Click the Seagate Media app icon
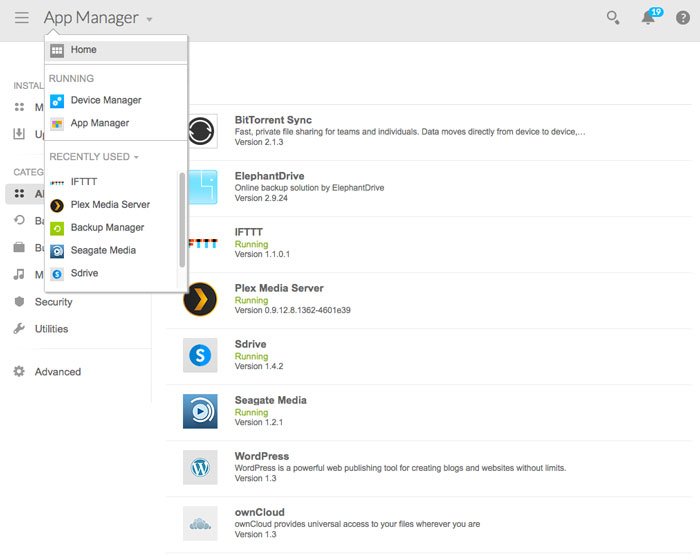 pyautogui.click(x=200, y=411)
